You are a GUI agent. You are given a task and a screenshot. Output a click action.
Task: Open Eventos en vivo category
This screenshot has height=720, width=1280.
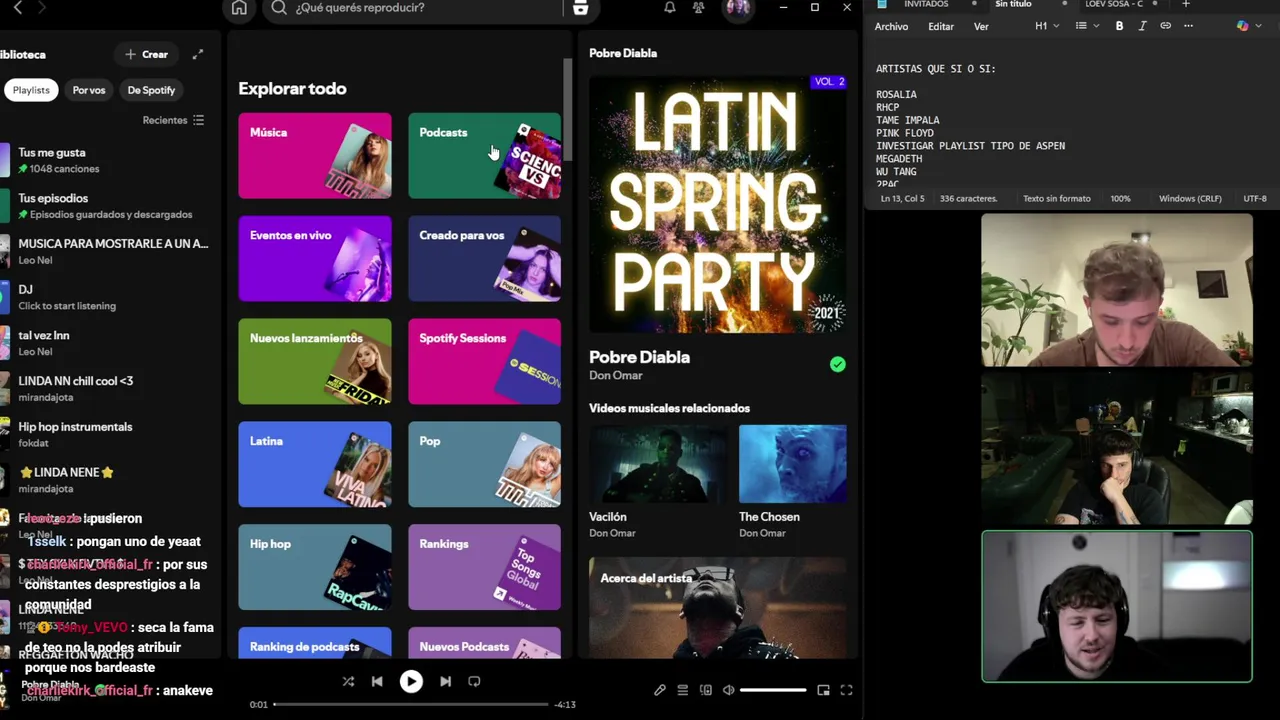pos(315,259)
